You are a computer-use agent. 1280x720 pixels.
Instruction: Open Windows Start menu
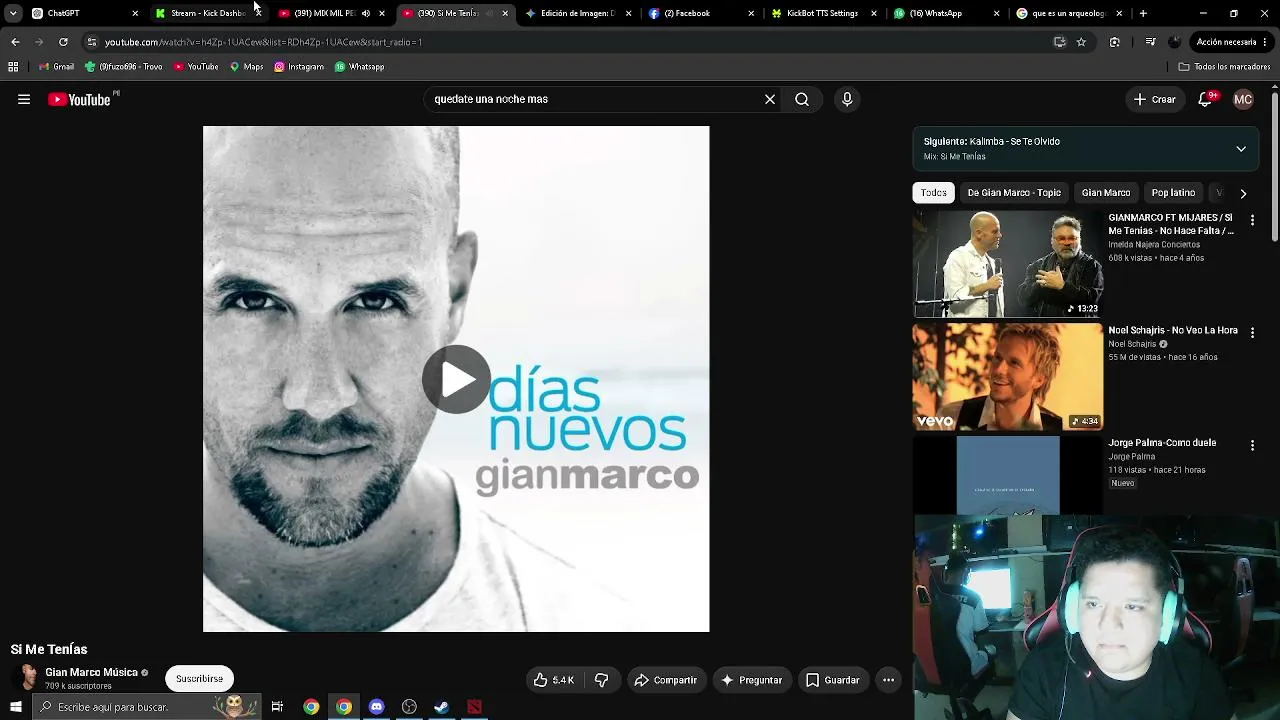[x=15, y=707]
